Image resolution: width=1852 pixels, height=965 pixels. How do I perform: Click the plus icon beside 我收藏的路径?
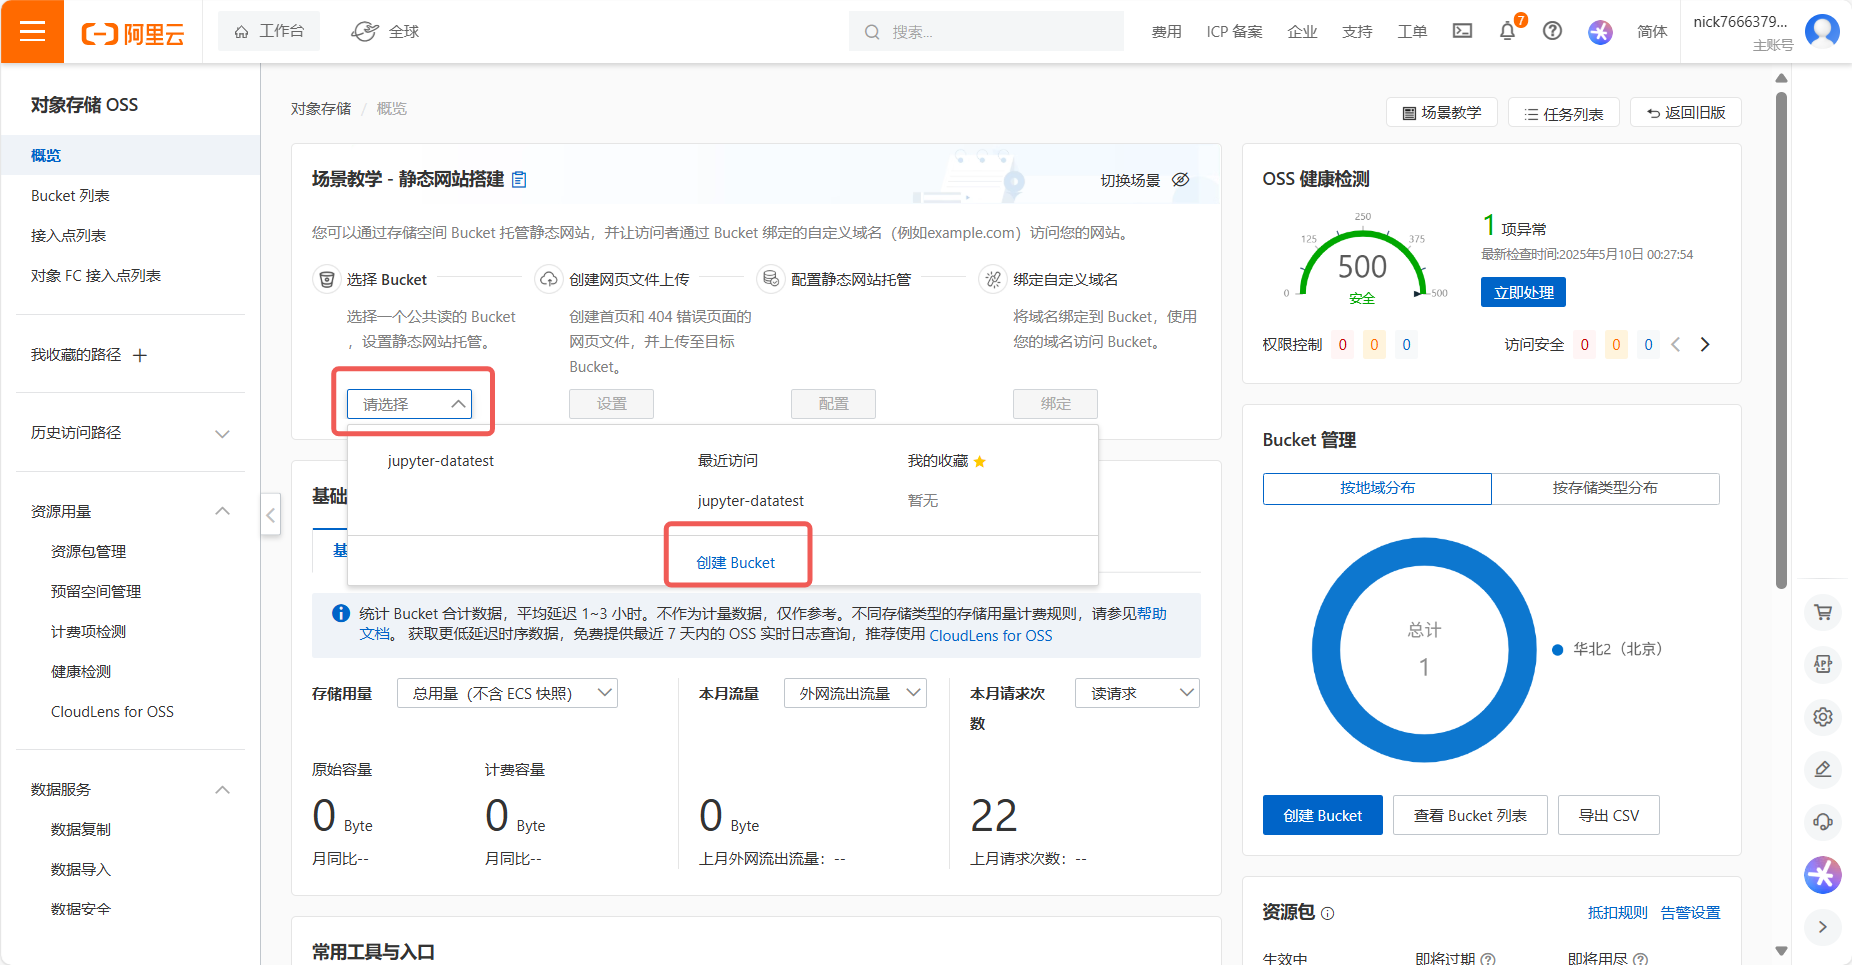tap(140, 356)
